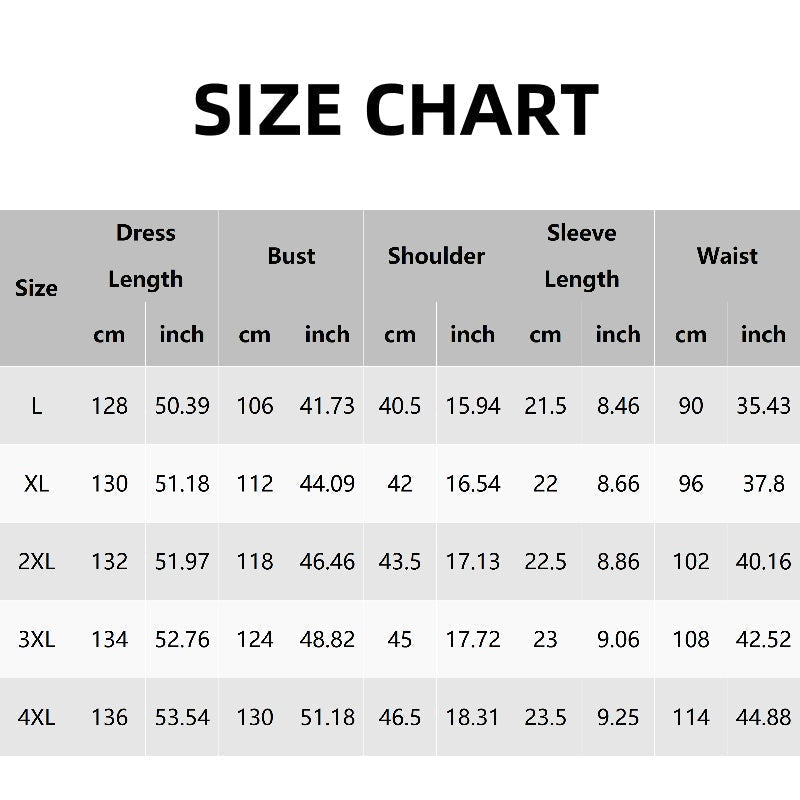The height and width of the screenshot is (800, 800).
Task: Select the XL size row label
Action: click(x=37, y=484)
